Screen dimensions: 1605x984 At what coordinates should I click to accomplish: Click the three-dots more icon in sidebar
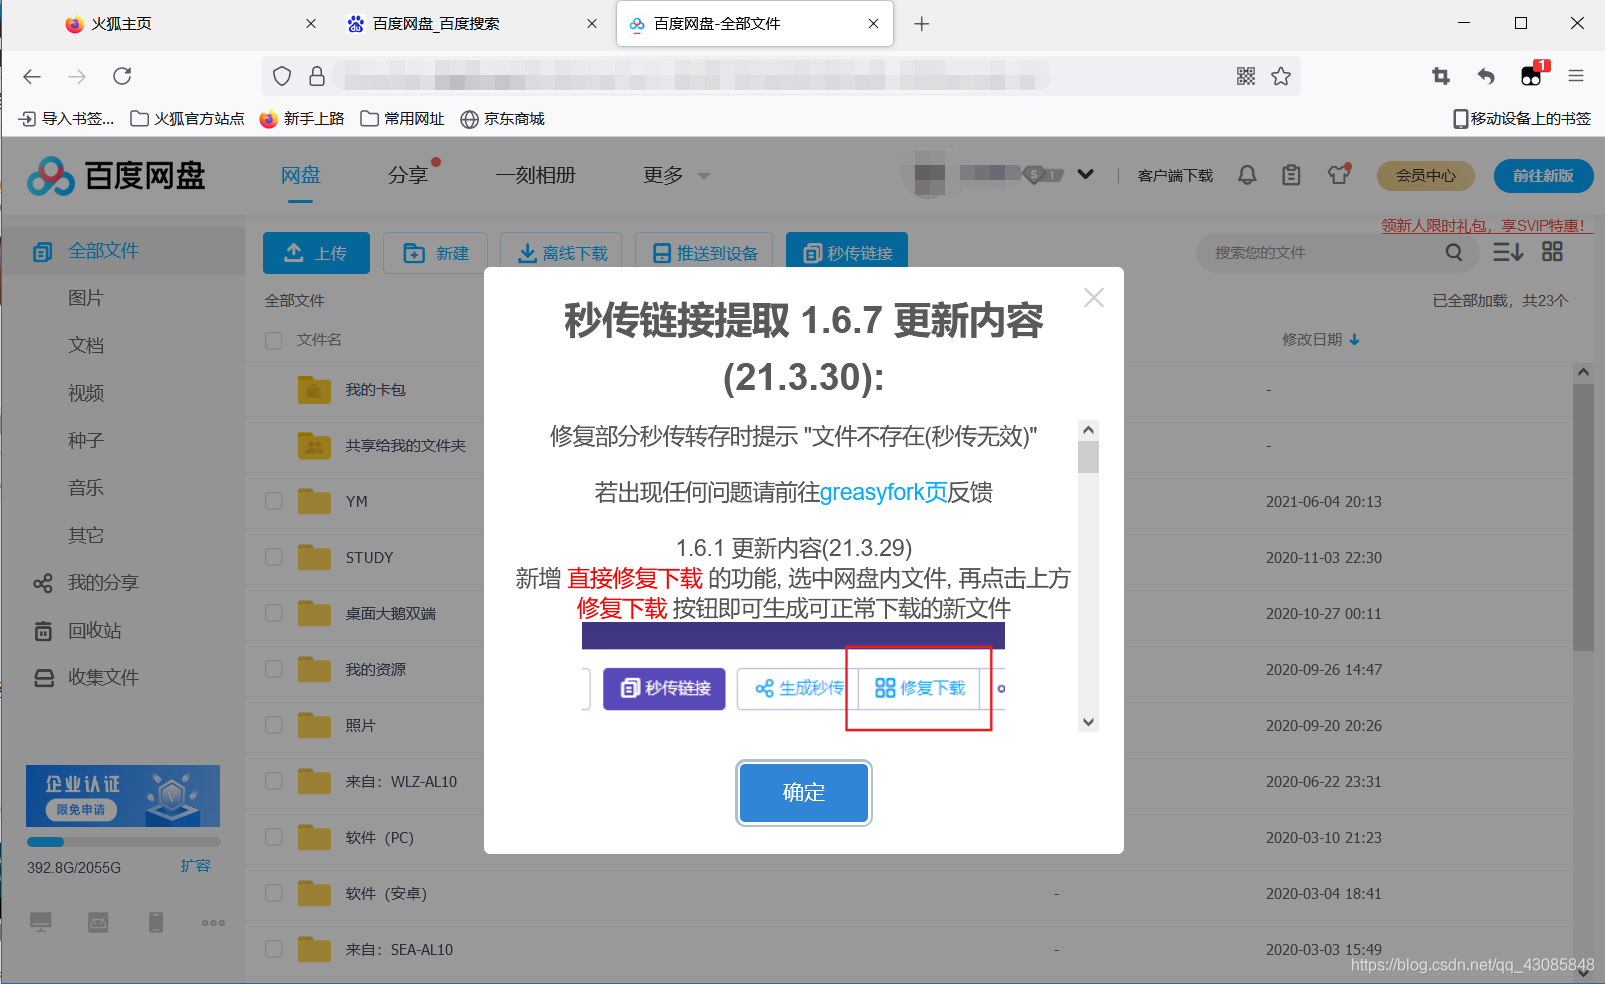(x=213, y=923)
